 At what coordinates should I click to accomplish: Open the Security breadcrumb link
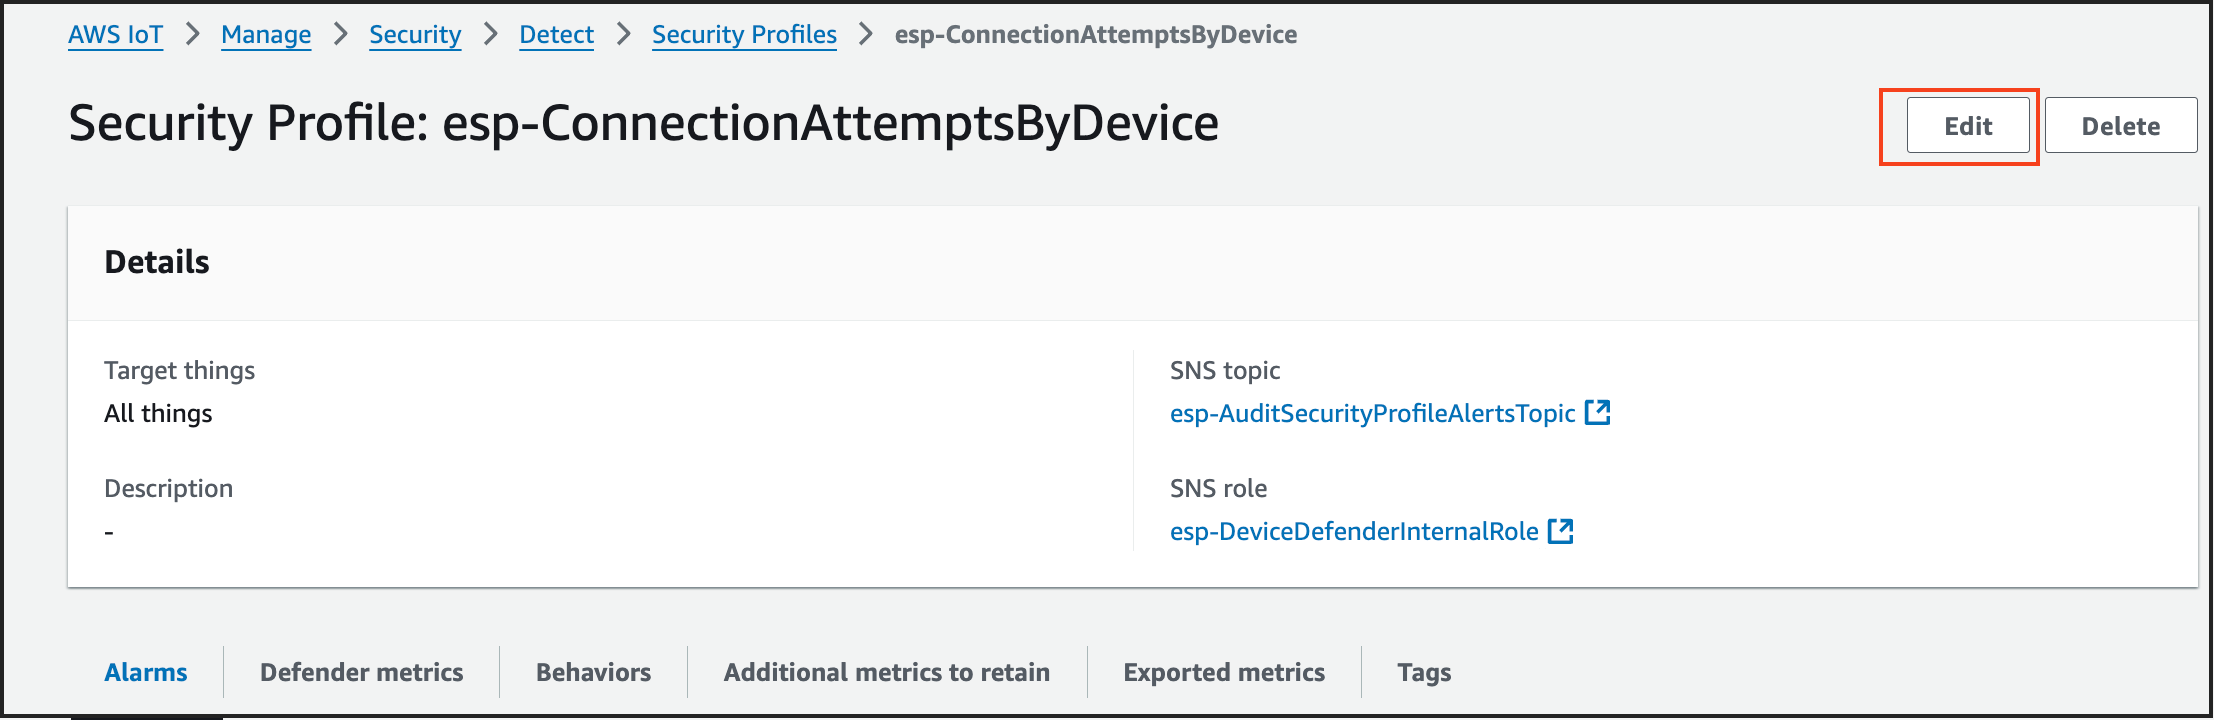[x=415, y=34]
